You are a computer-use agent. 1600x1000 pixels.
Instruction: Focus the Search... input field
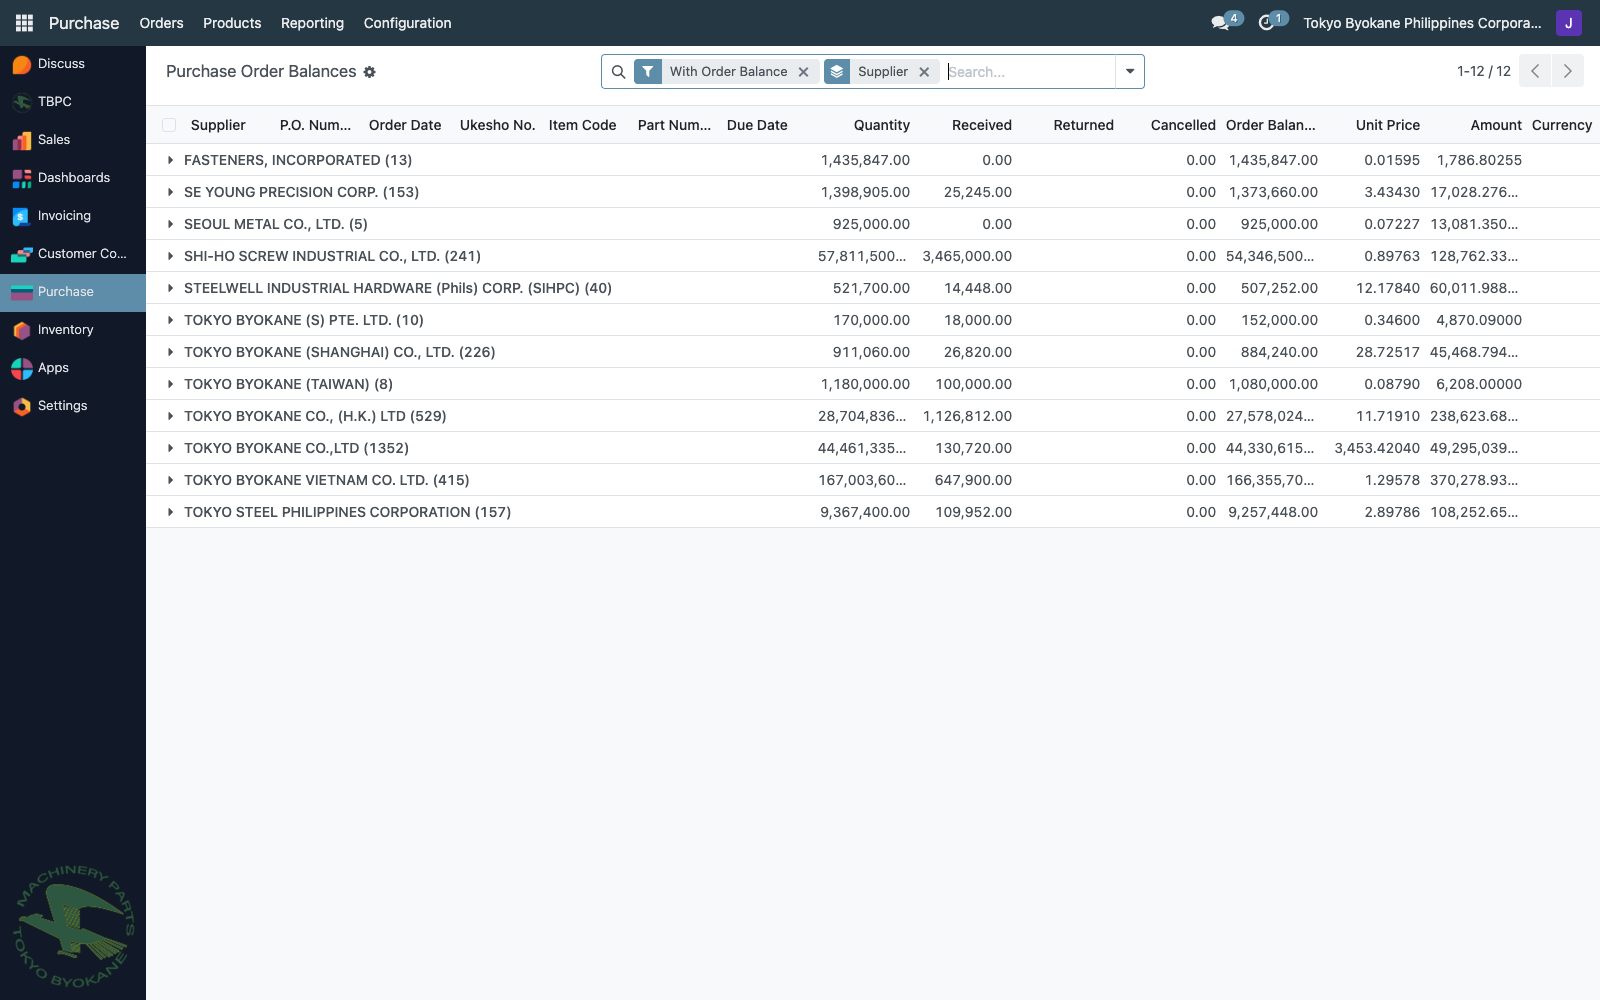pyautogui.click(x=1029, y=72)
